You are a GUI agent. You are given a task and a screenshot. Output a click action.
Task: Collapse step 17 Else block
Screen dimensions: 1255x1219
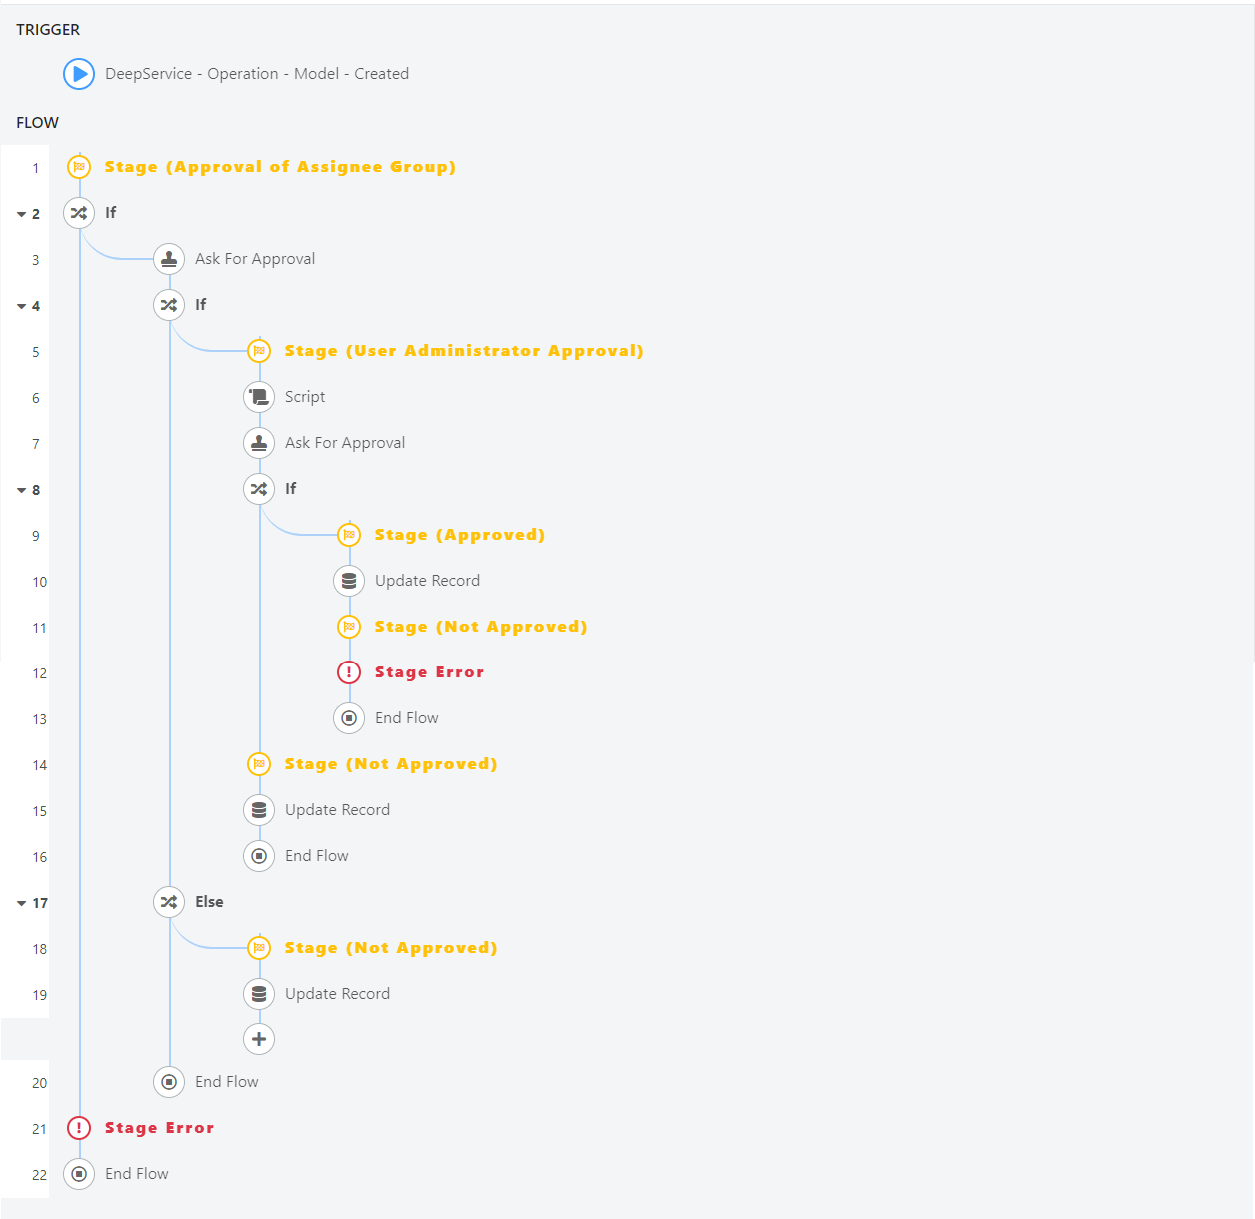(x=21, y=903)
